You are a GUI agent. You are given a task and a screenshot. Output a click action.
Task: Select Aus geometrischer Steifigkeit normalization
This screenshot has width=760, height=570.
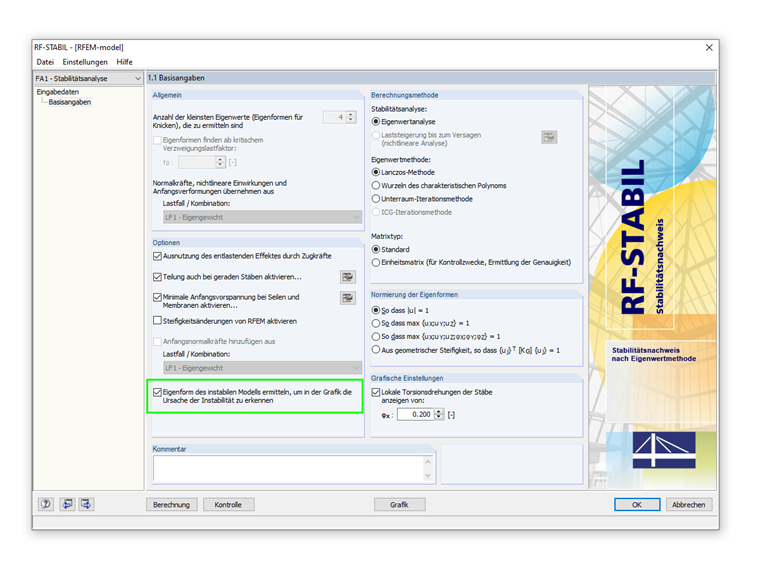click(376, 349)
